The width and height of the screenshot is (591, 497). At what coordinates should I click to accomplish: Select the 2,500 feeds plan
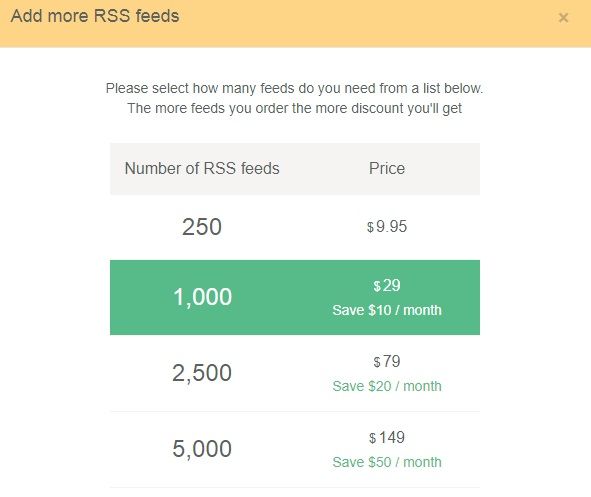[295, 373]
